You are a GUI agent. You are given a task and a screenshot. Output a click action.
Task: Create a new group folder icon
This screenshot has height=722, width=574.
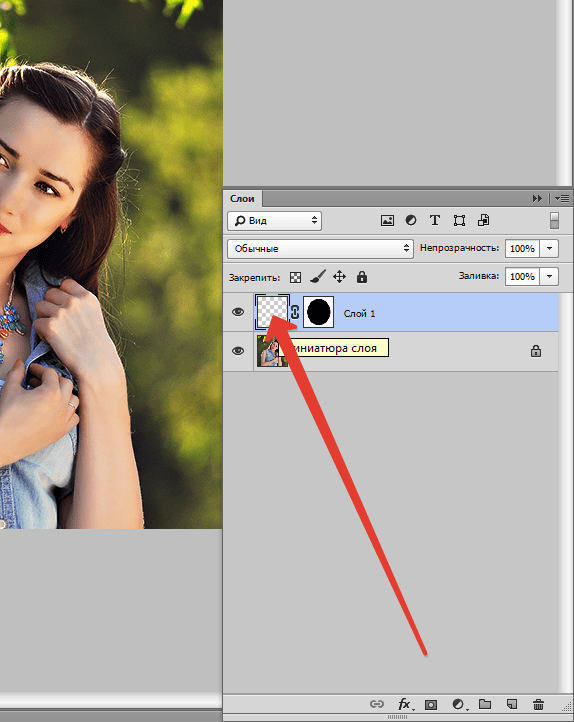(x=485, y=704)
